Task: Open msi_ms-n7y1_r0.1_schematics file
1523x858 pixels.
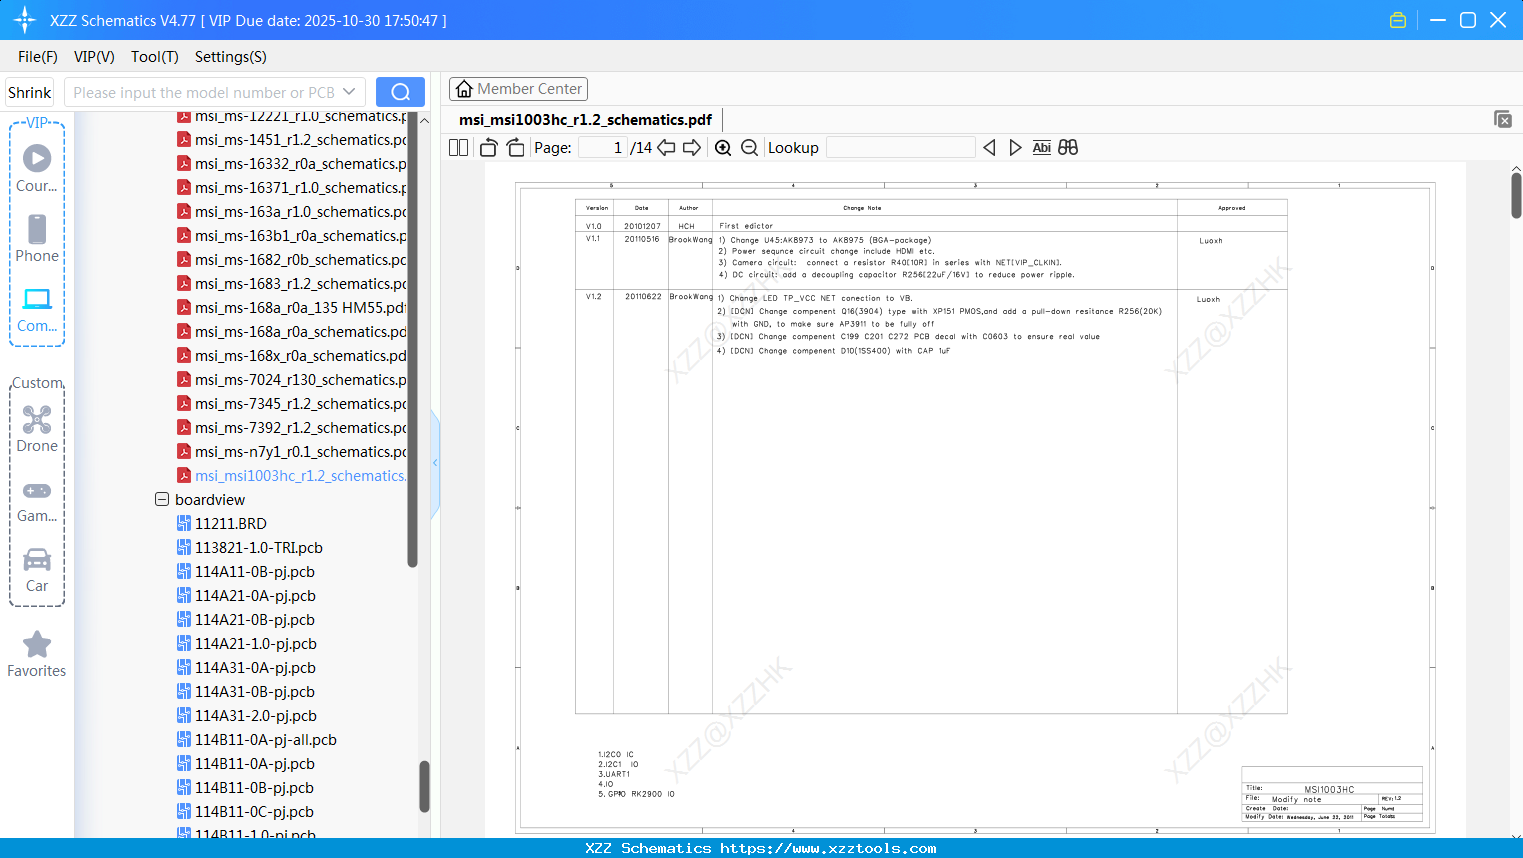Action: pos(292,452)
